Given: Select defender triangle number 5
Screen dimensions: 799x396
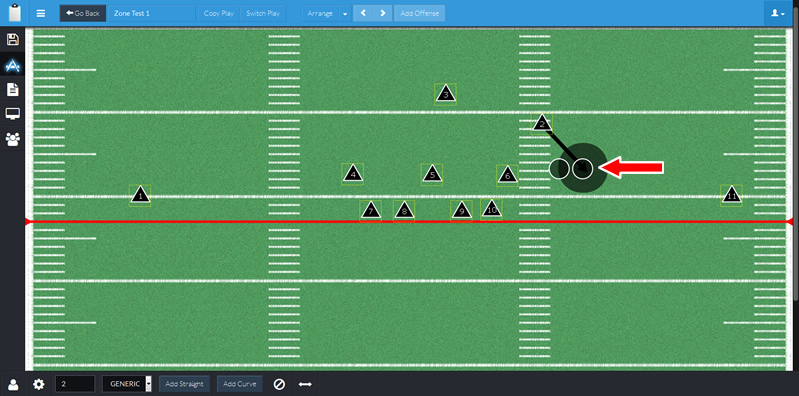Looking at the screenshot, I should 432,174.
